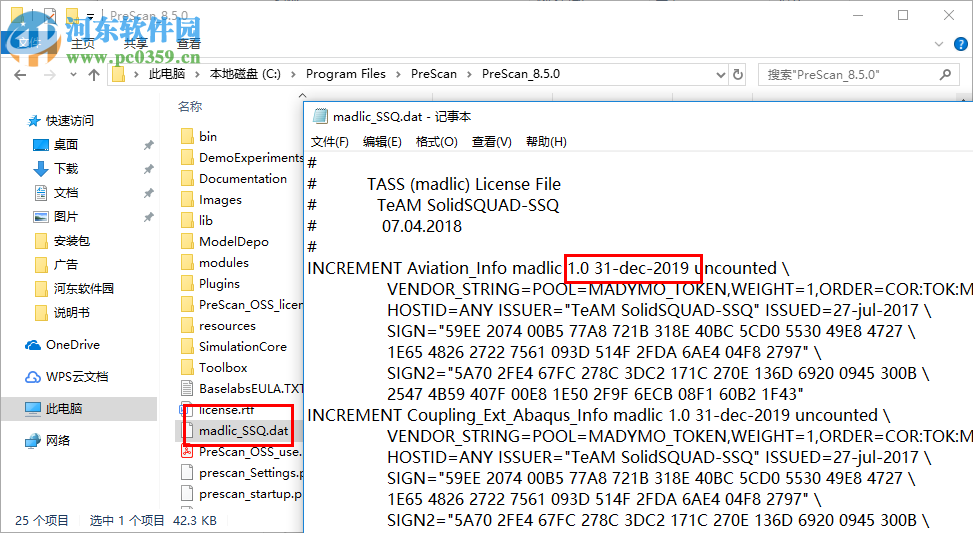Expand the address bar history dropdown
The width and height of the screenshot is (973, 533).
(720, 74)
